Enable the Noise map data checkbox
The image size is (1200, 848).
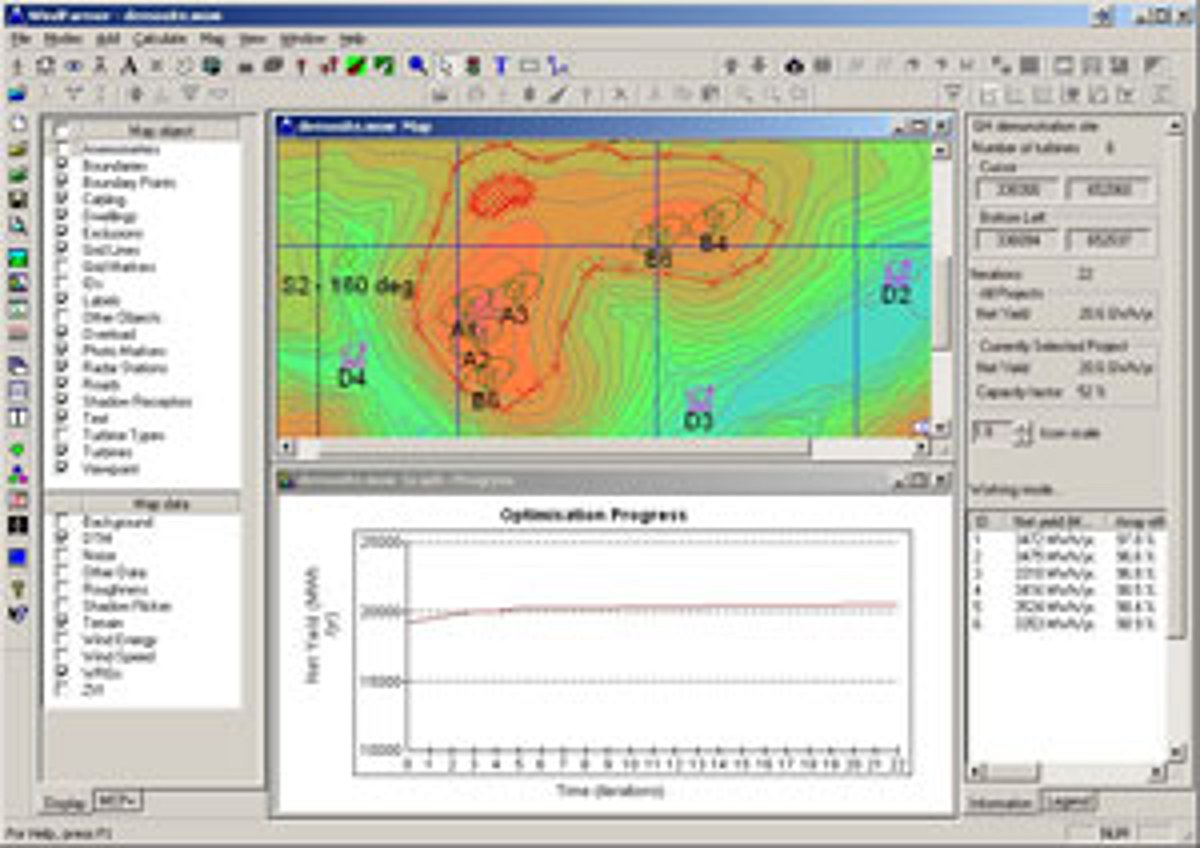coord(63,555)
